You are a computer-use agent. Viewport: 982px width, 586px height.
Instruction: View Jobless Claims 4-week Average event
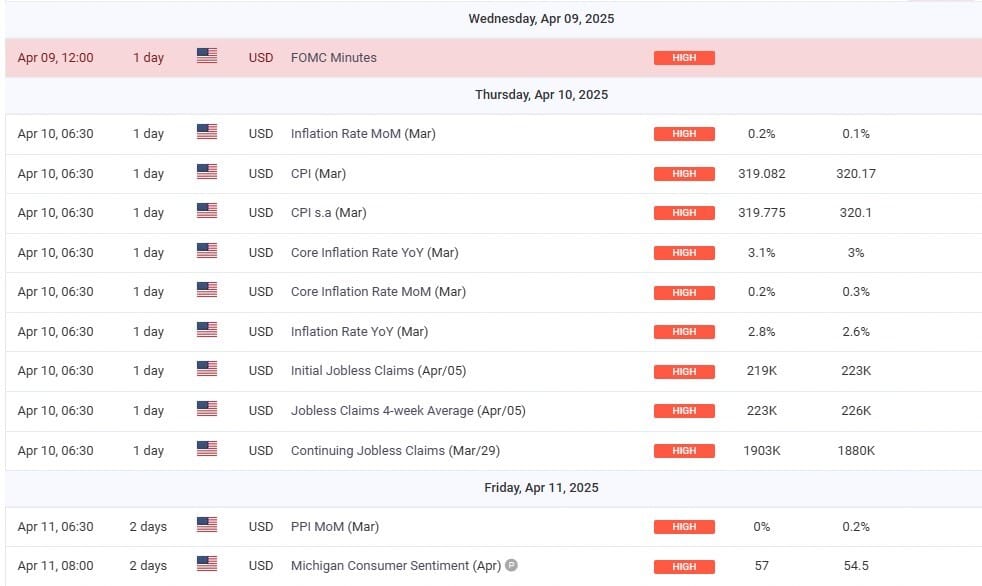pos(408,410)
